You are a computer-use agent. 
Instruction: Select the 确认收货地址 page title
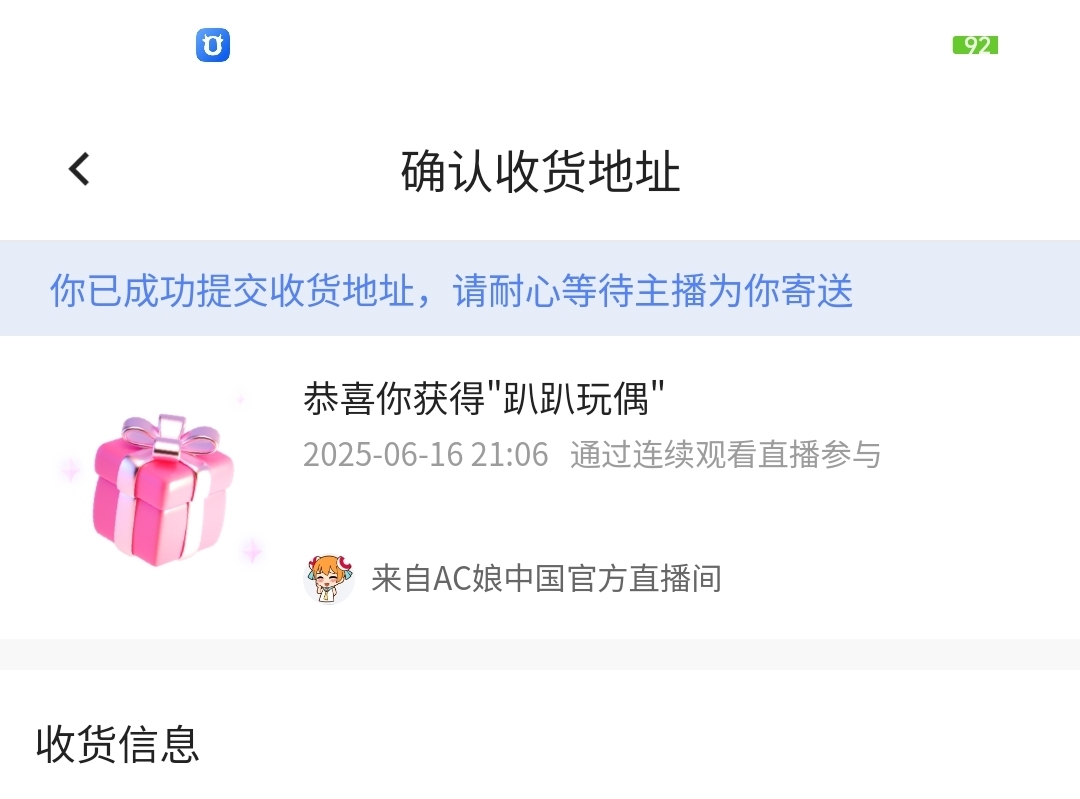pyautogui.click(x=541, y=171)
